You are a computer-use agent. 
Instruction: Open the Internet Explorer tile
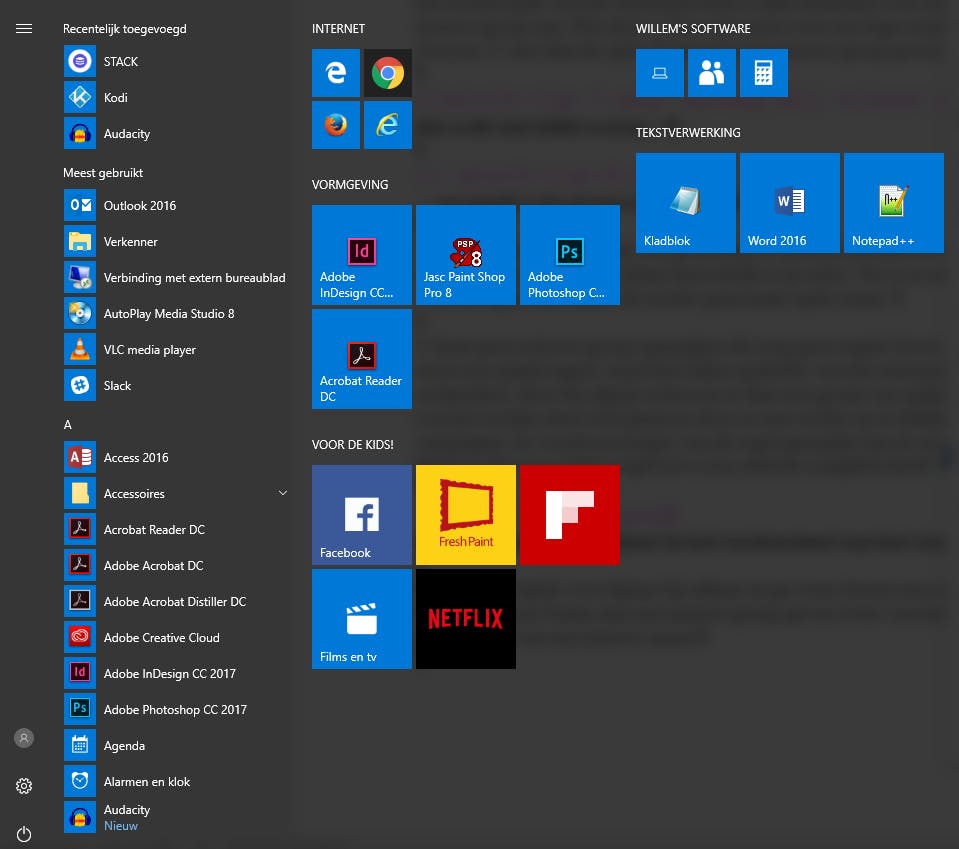(x=387, y=124)
